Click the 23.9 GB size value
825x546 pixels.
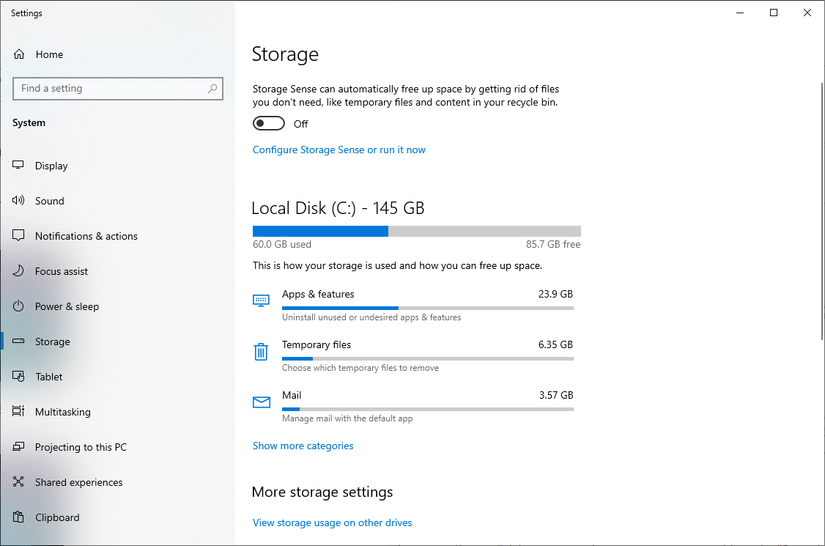coord(556,294)
